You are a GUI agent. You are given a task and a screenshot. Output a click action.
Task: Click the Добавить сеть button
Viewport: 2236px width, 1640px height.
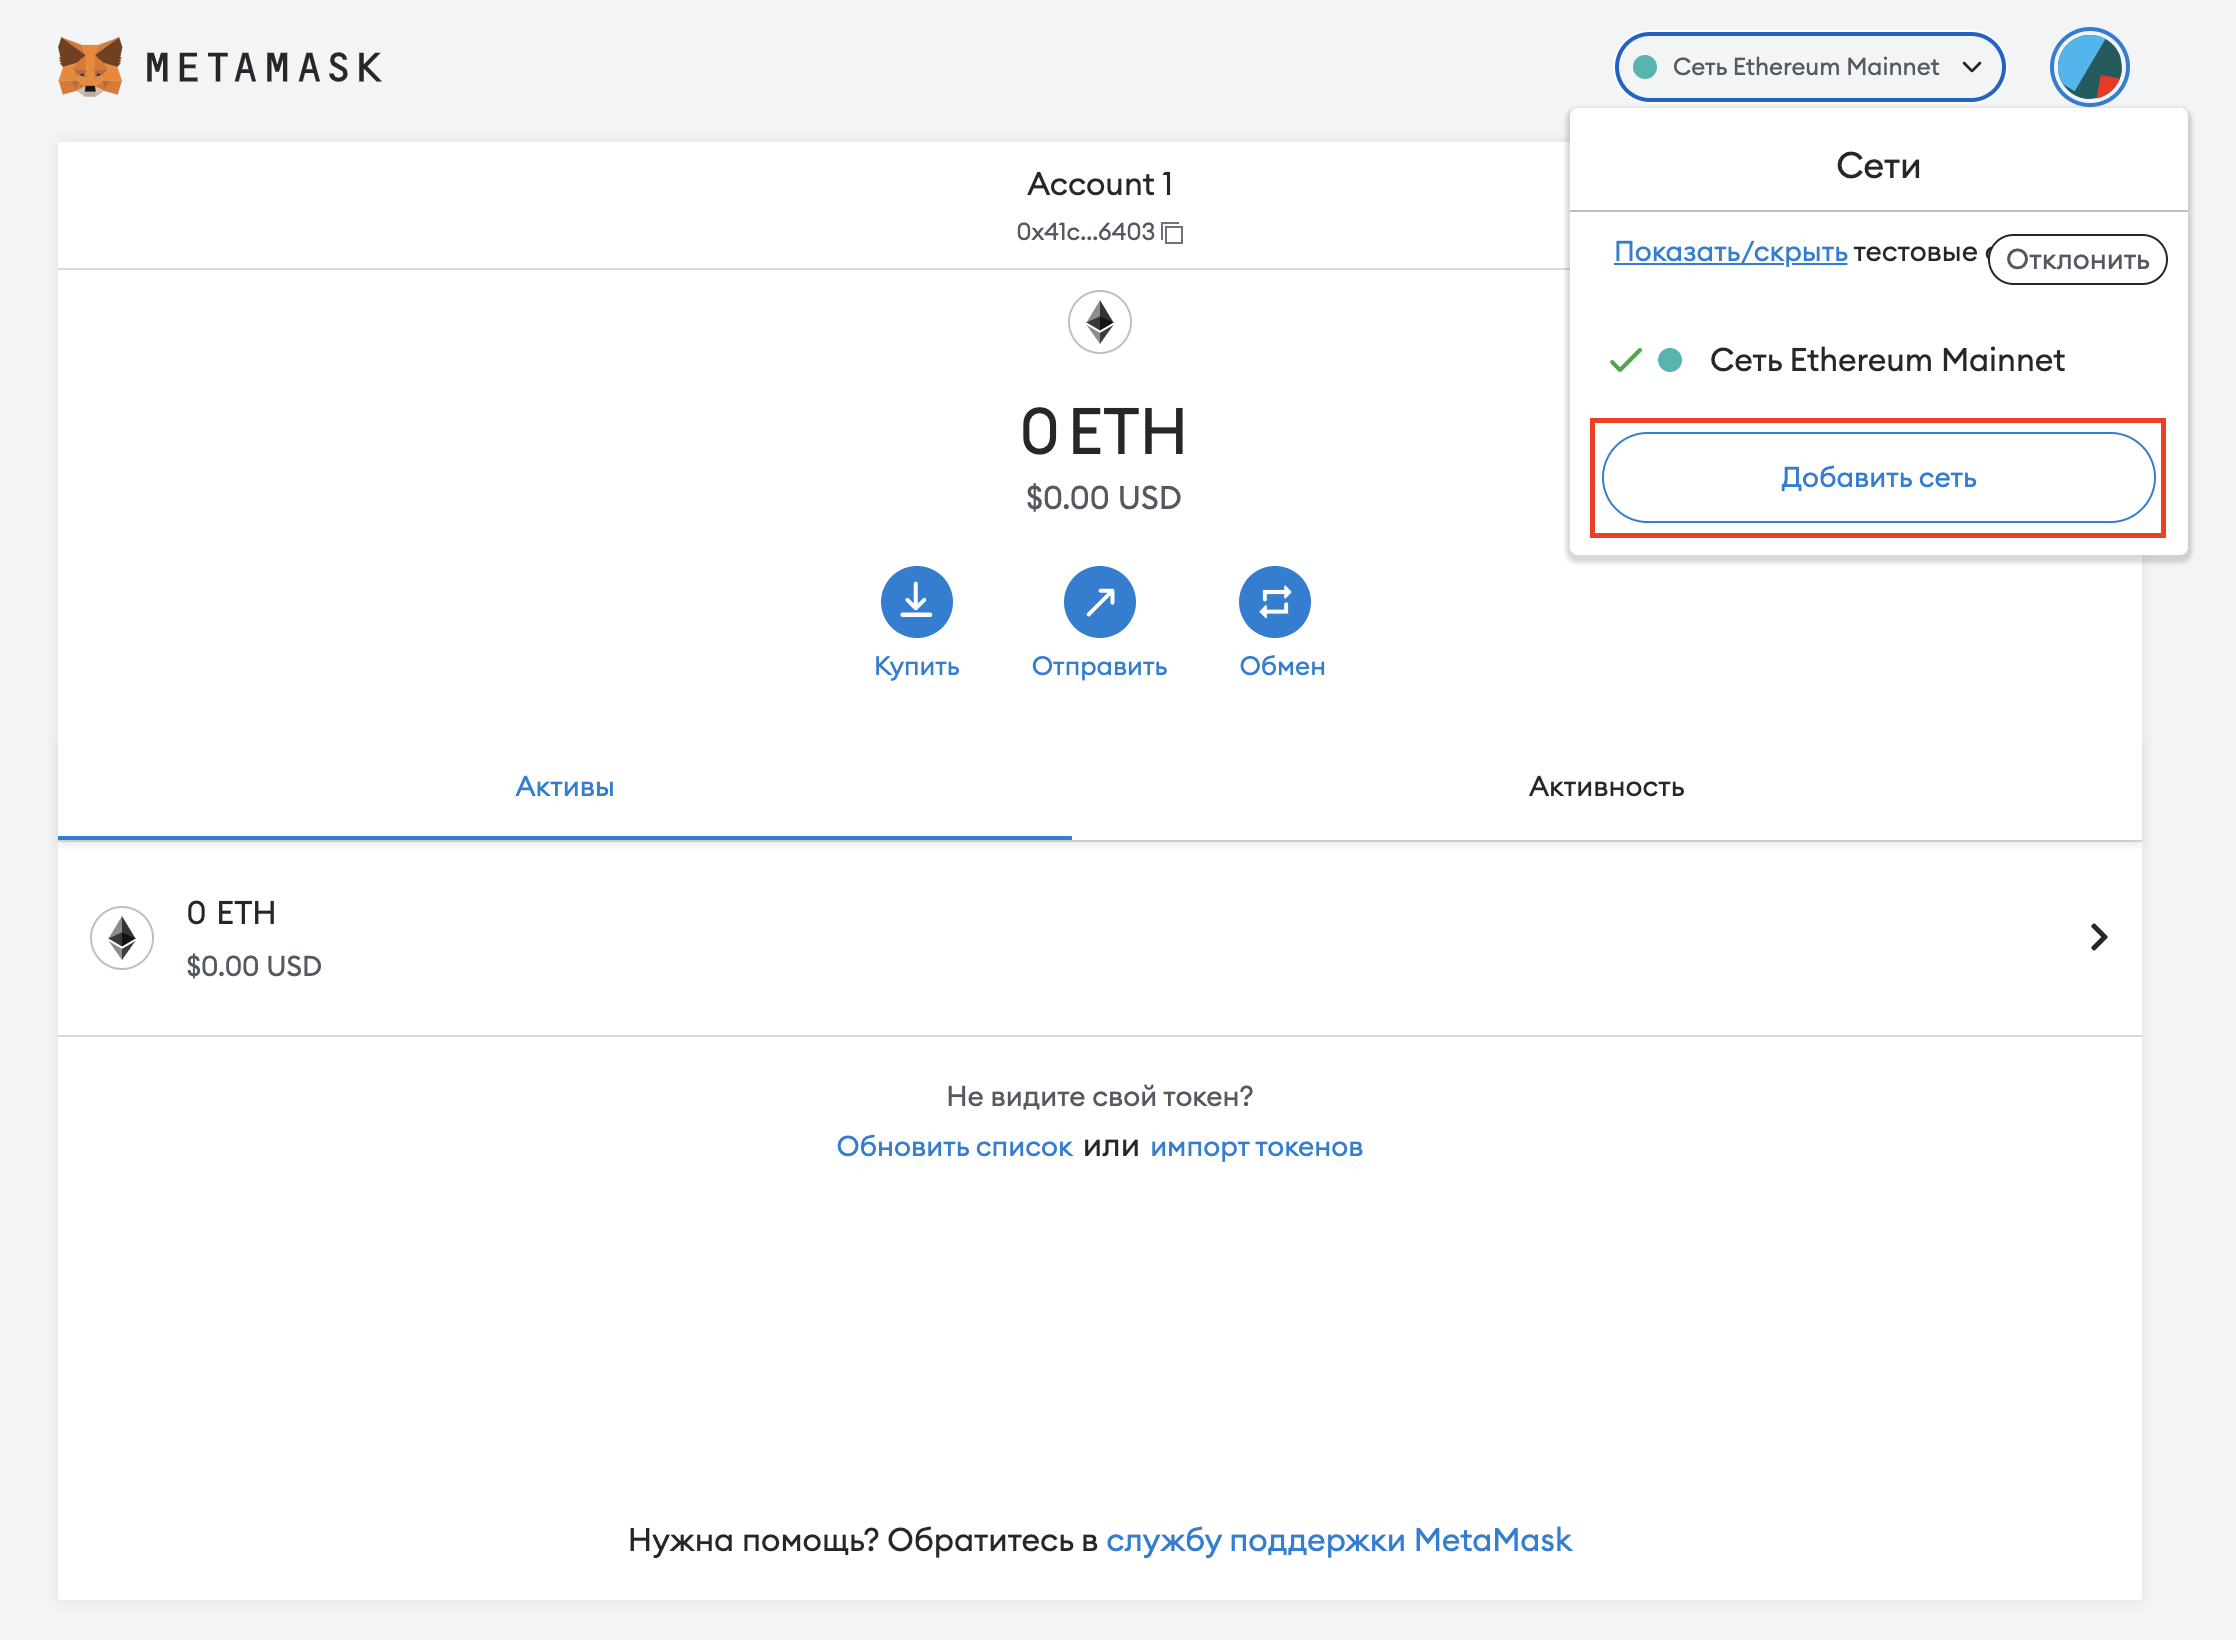(x=1878, y=478)
